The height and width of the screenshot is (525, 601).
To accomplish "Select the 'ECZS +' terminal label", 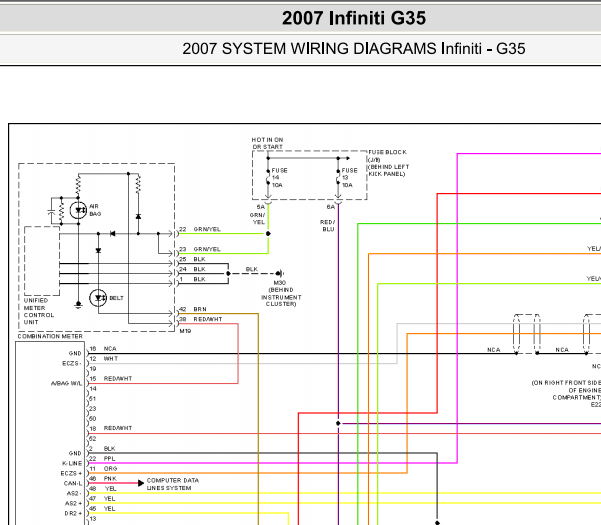I will (x=71, y=473).
